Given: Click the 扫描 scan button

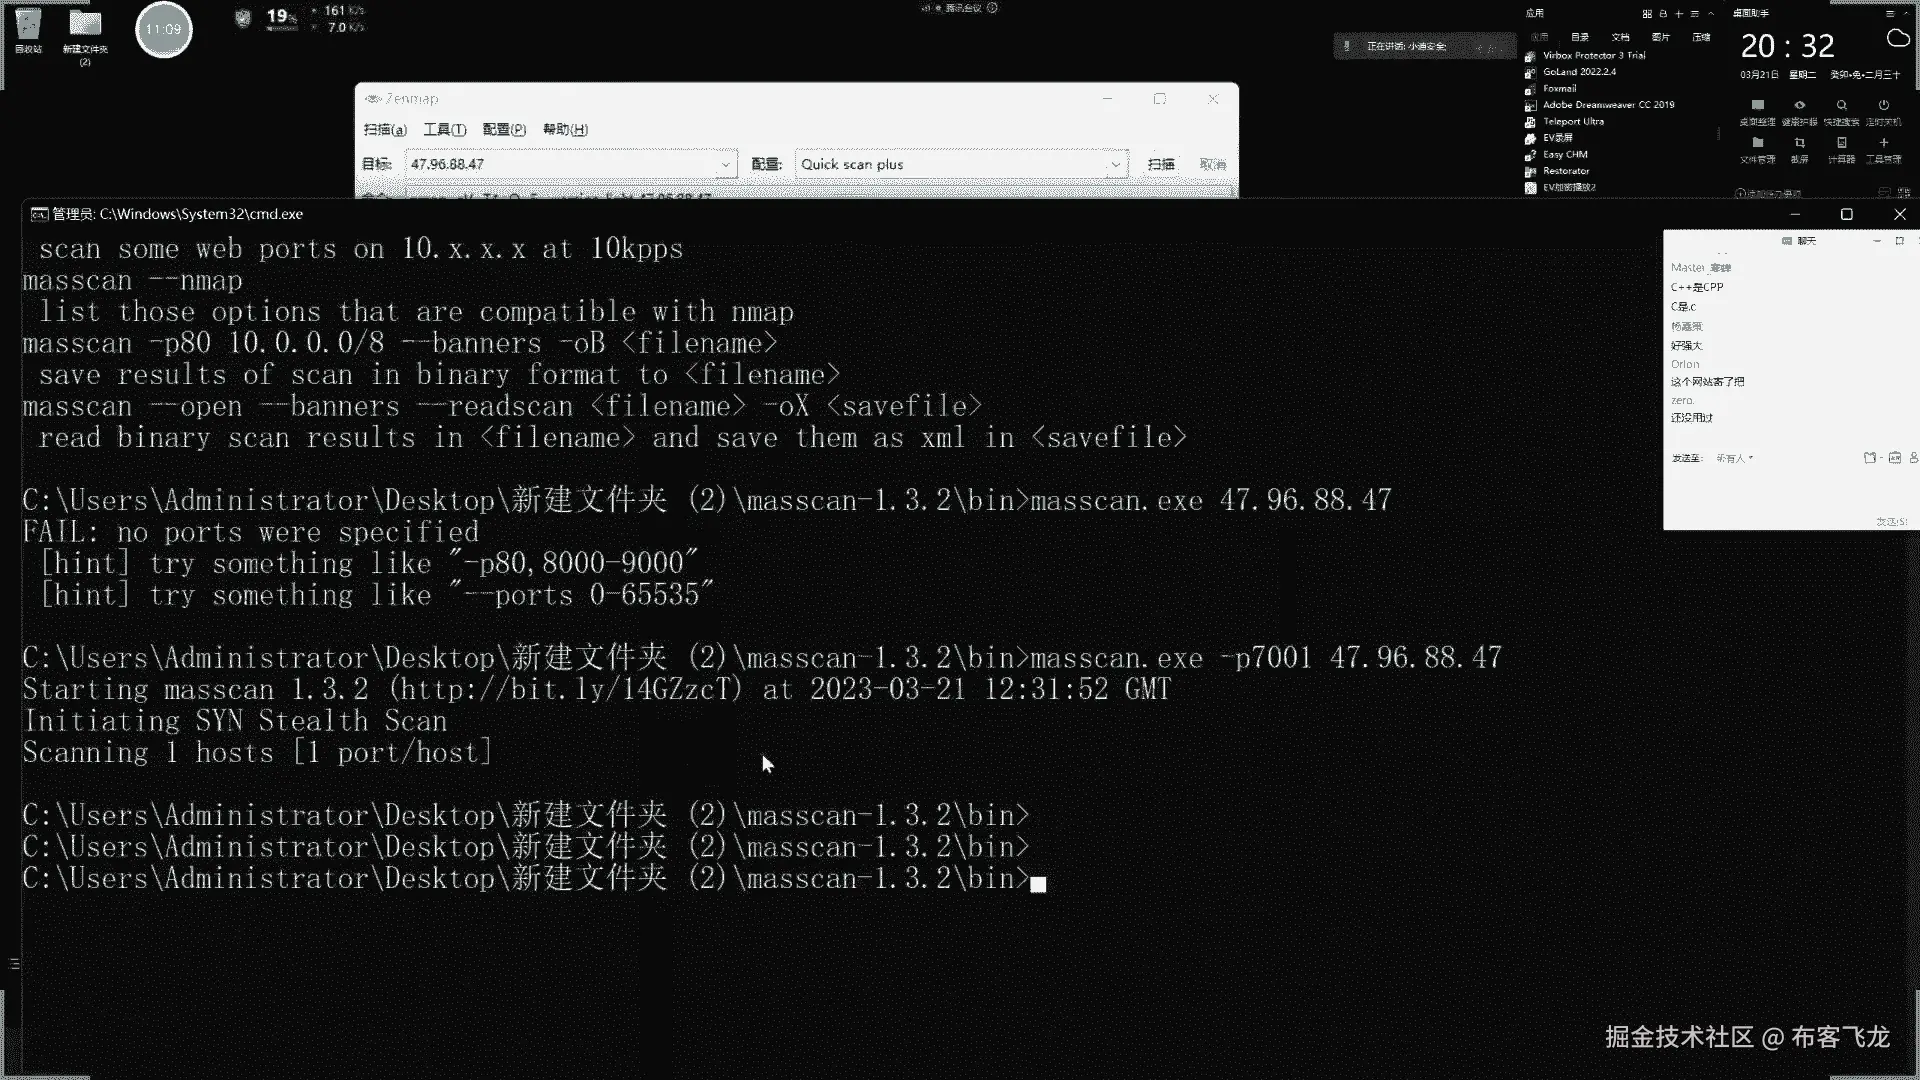Looking at the screenshot, I should pos(1160,164).
